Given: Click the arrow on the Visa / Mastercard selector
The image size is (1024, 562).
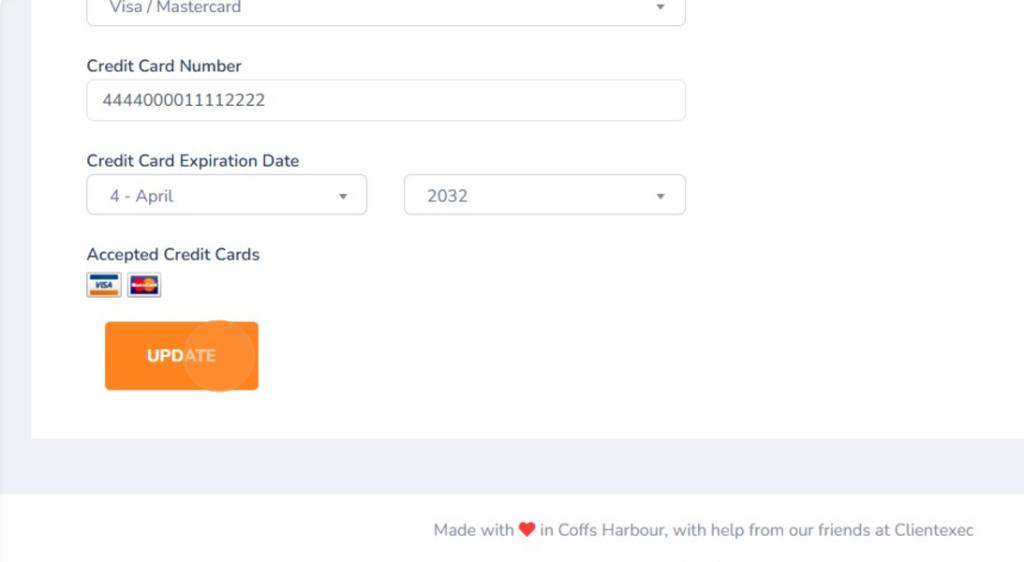Looking at the screenshot, I should [x=660, y=7].
